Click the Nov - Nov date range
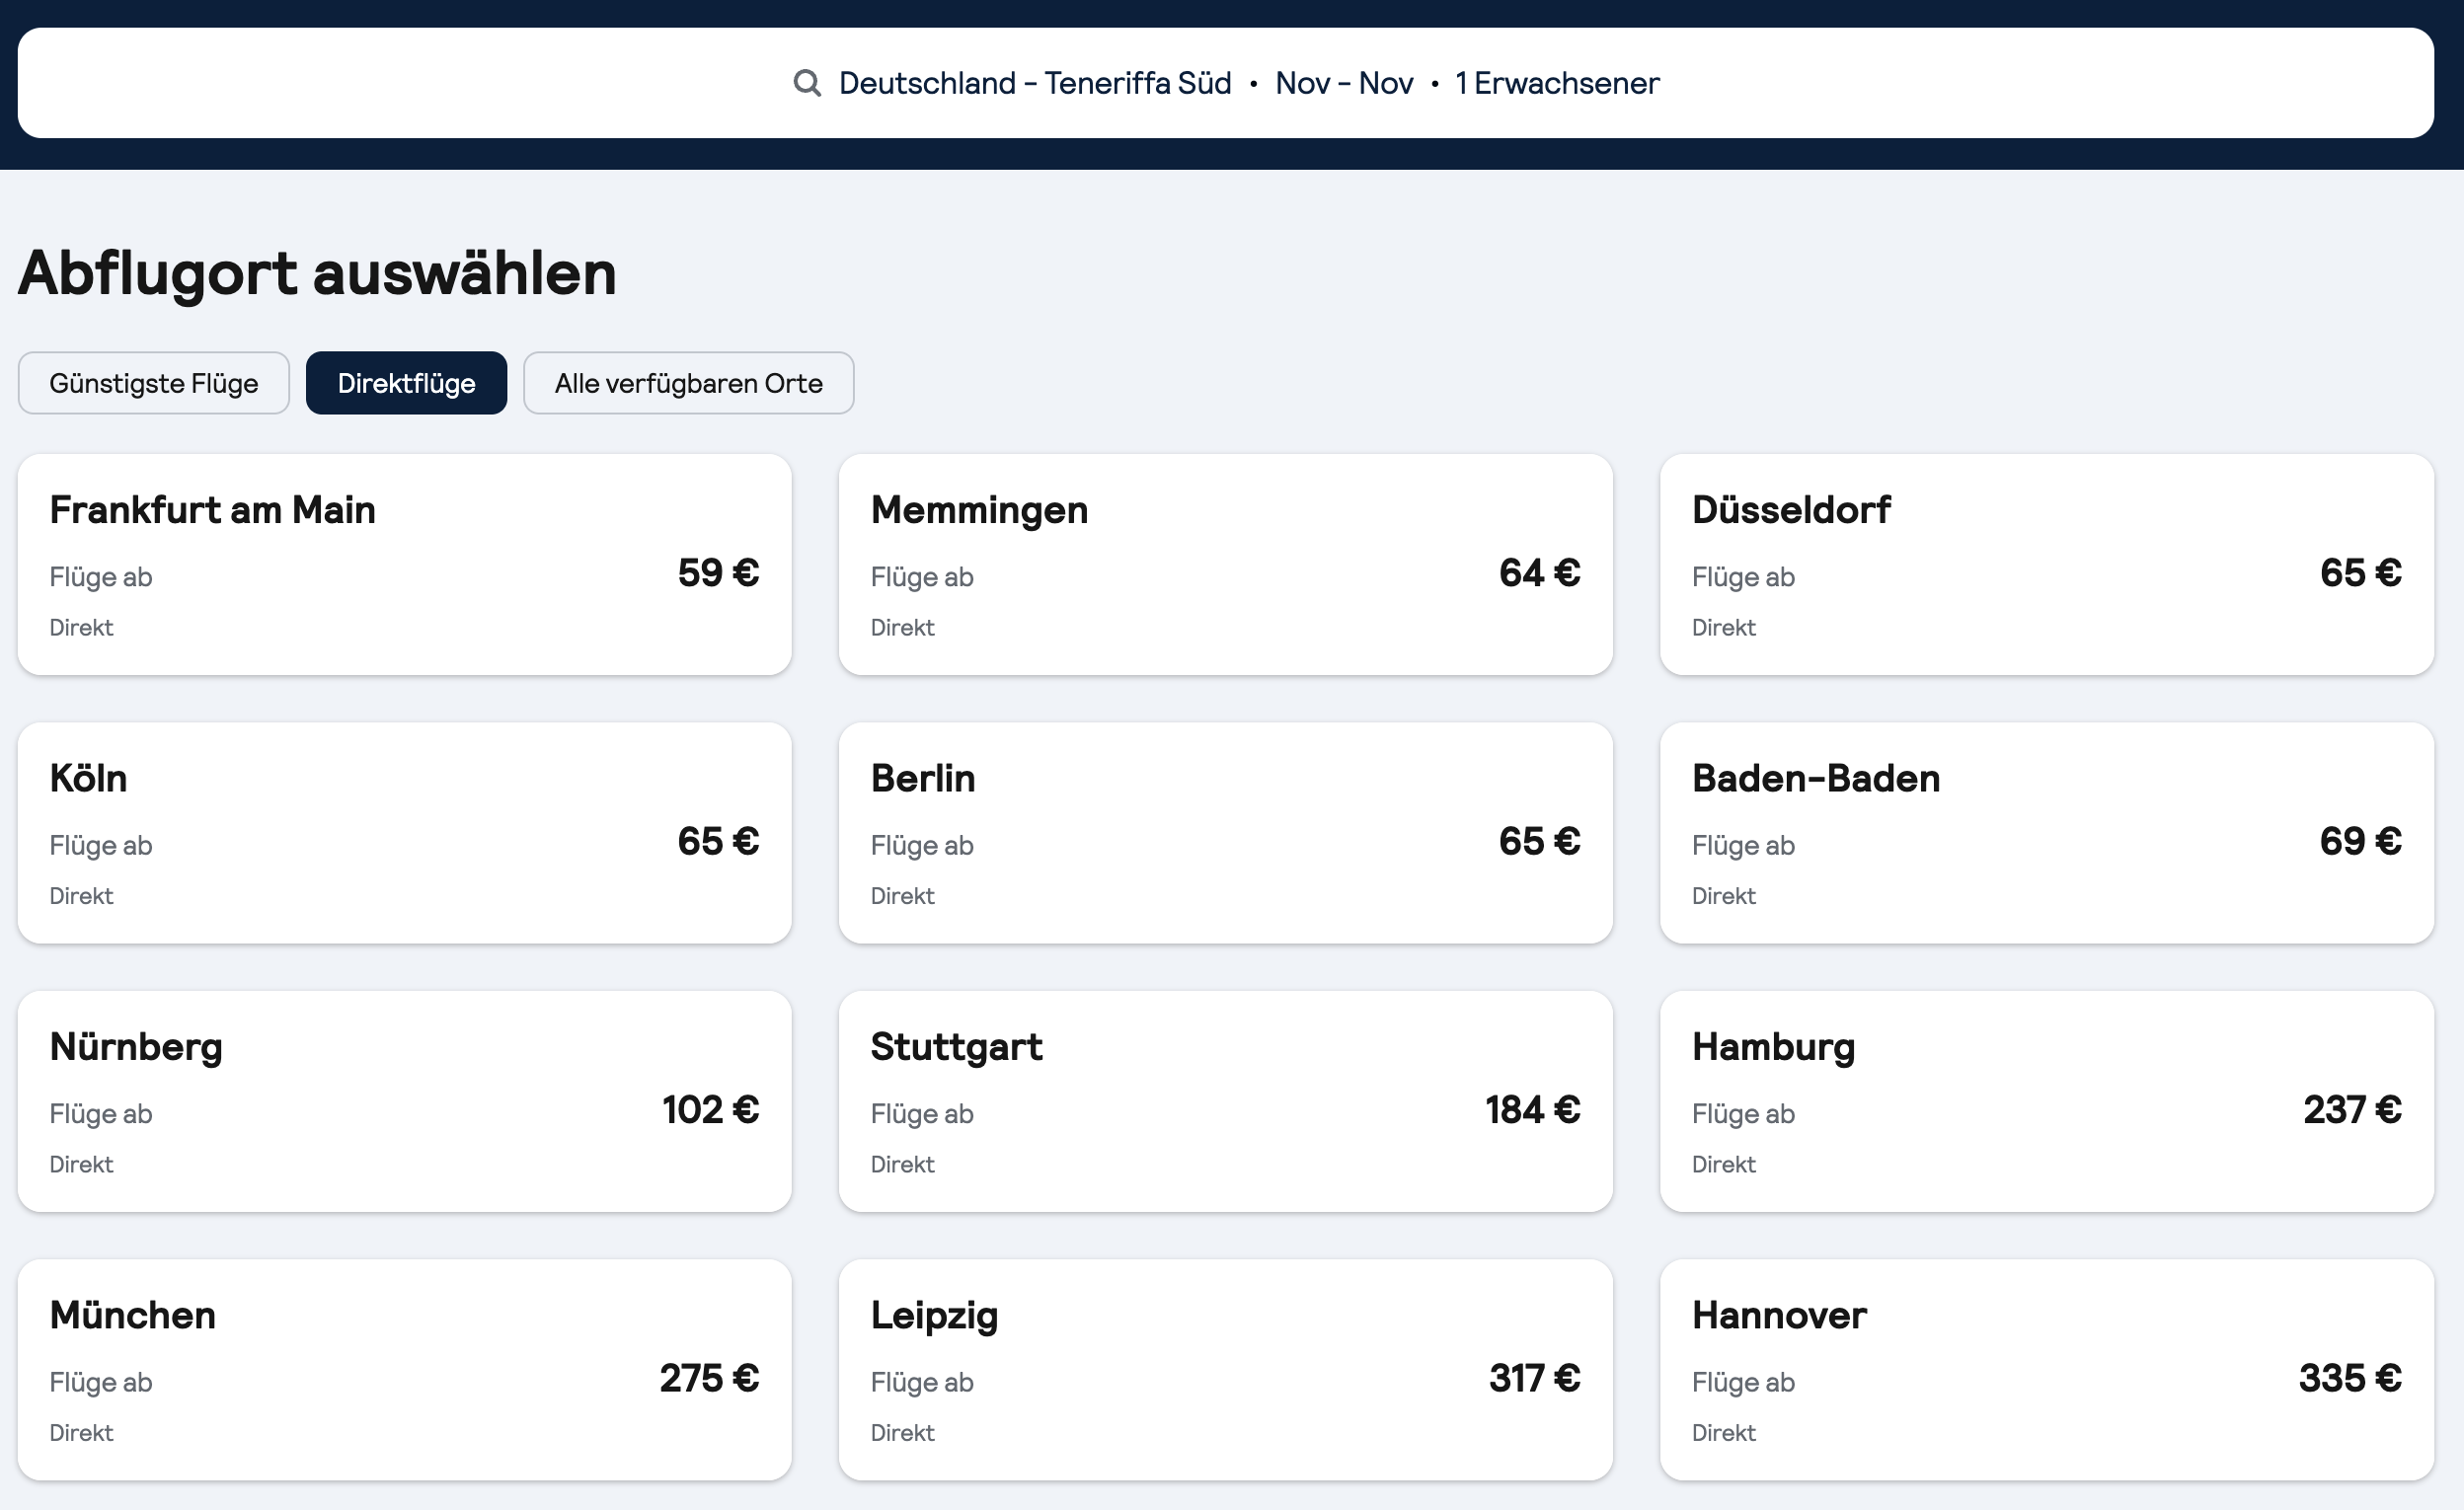The width and height of the screenshot is (2464, 1510). 1343,83
